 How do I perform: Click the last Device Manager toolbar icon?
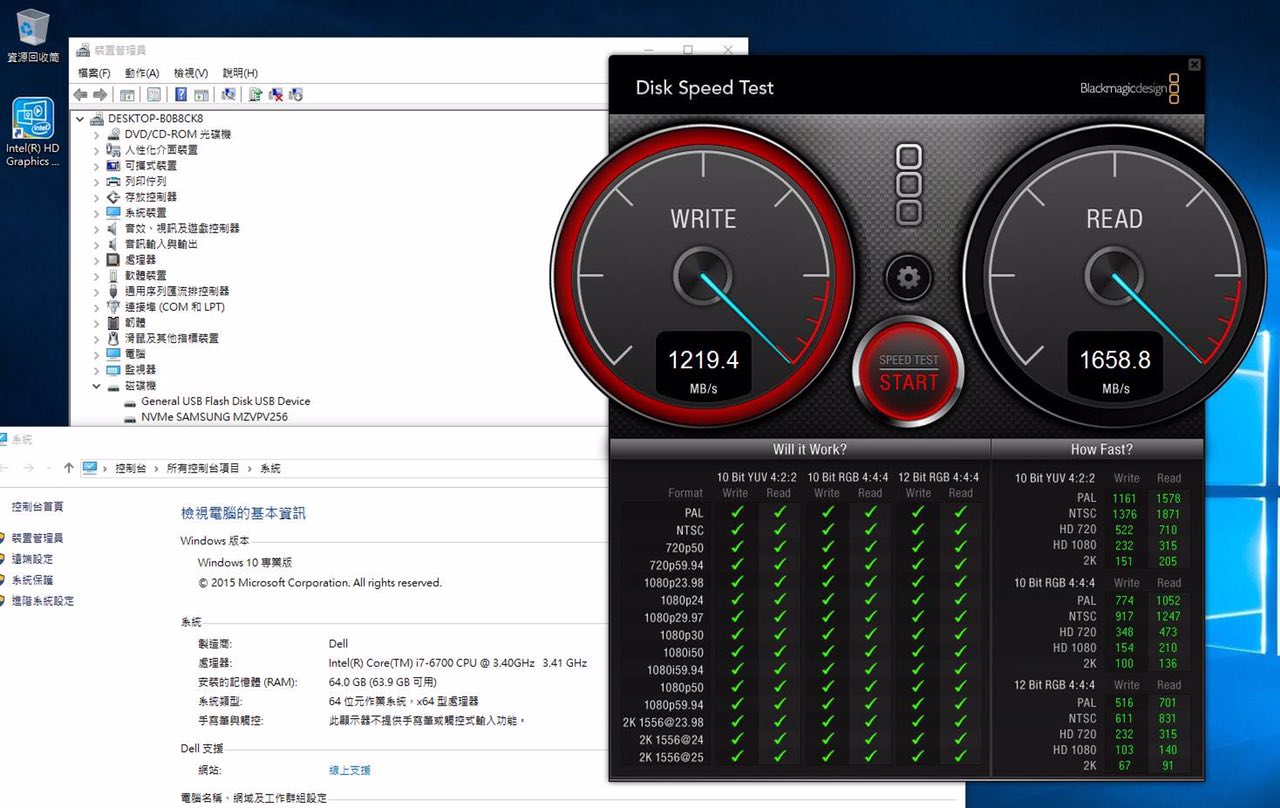tap(296, 95)
